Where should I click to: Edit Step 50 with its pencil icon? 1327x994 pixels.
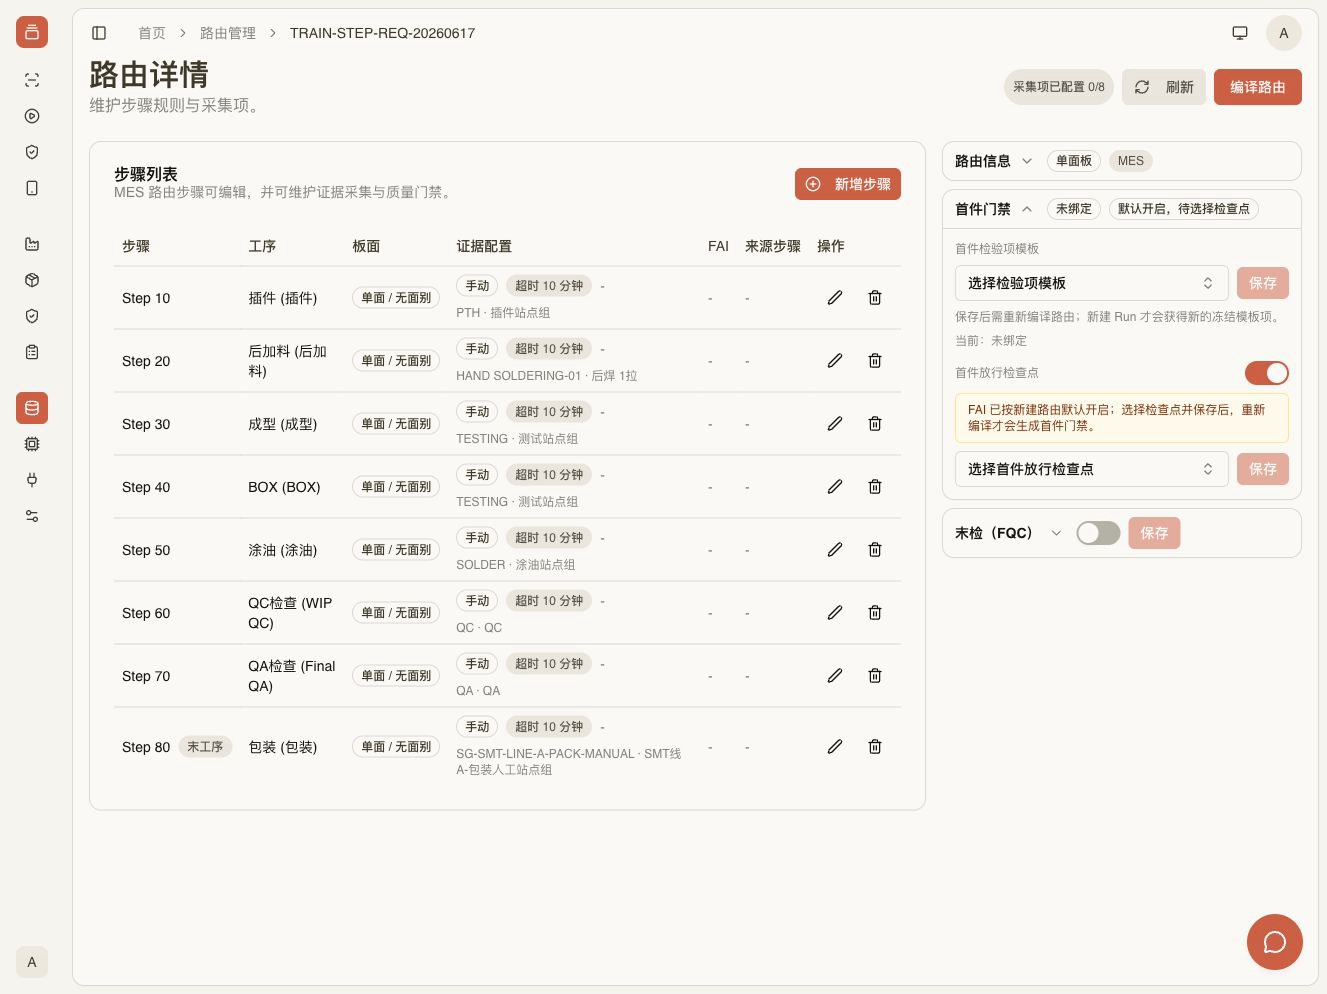835,550
